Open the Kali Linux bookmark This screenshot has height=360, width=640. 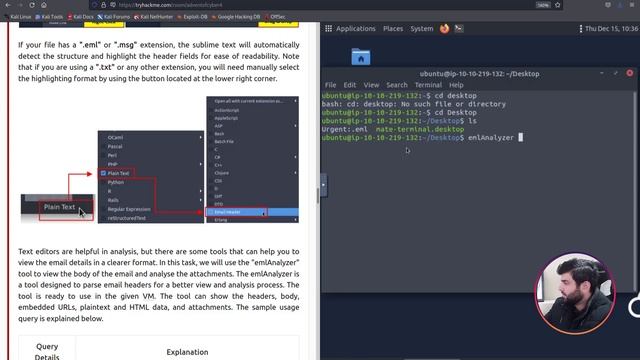tap(18, 17)
